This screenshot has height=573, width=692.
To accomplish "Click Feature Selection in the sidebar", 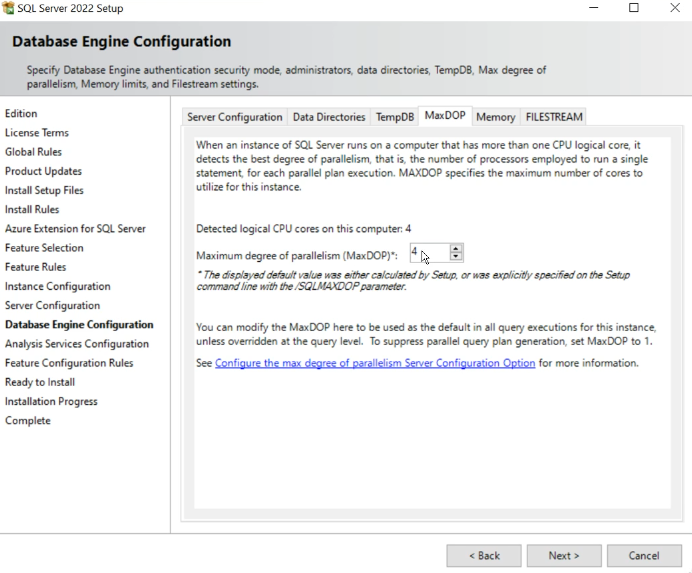I will pyautogui.click(x=44, y=248).
